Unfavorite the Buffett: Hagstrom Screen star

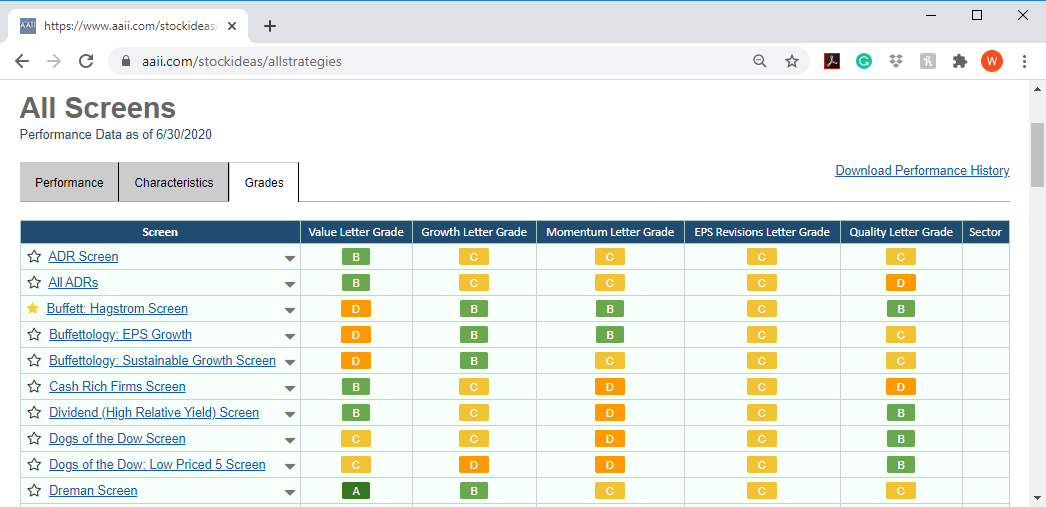tap(33, 308)
